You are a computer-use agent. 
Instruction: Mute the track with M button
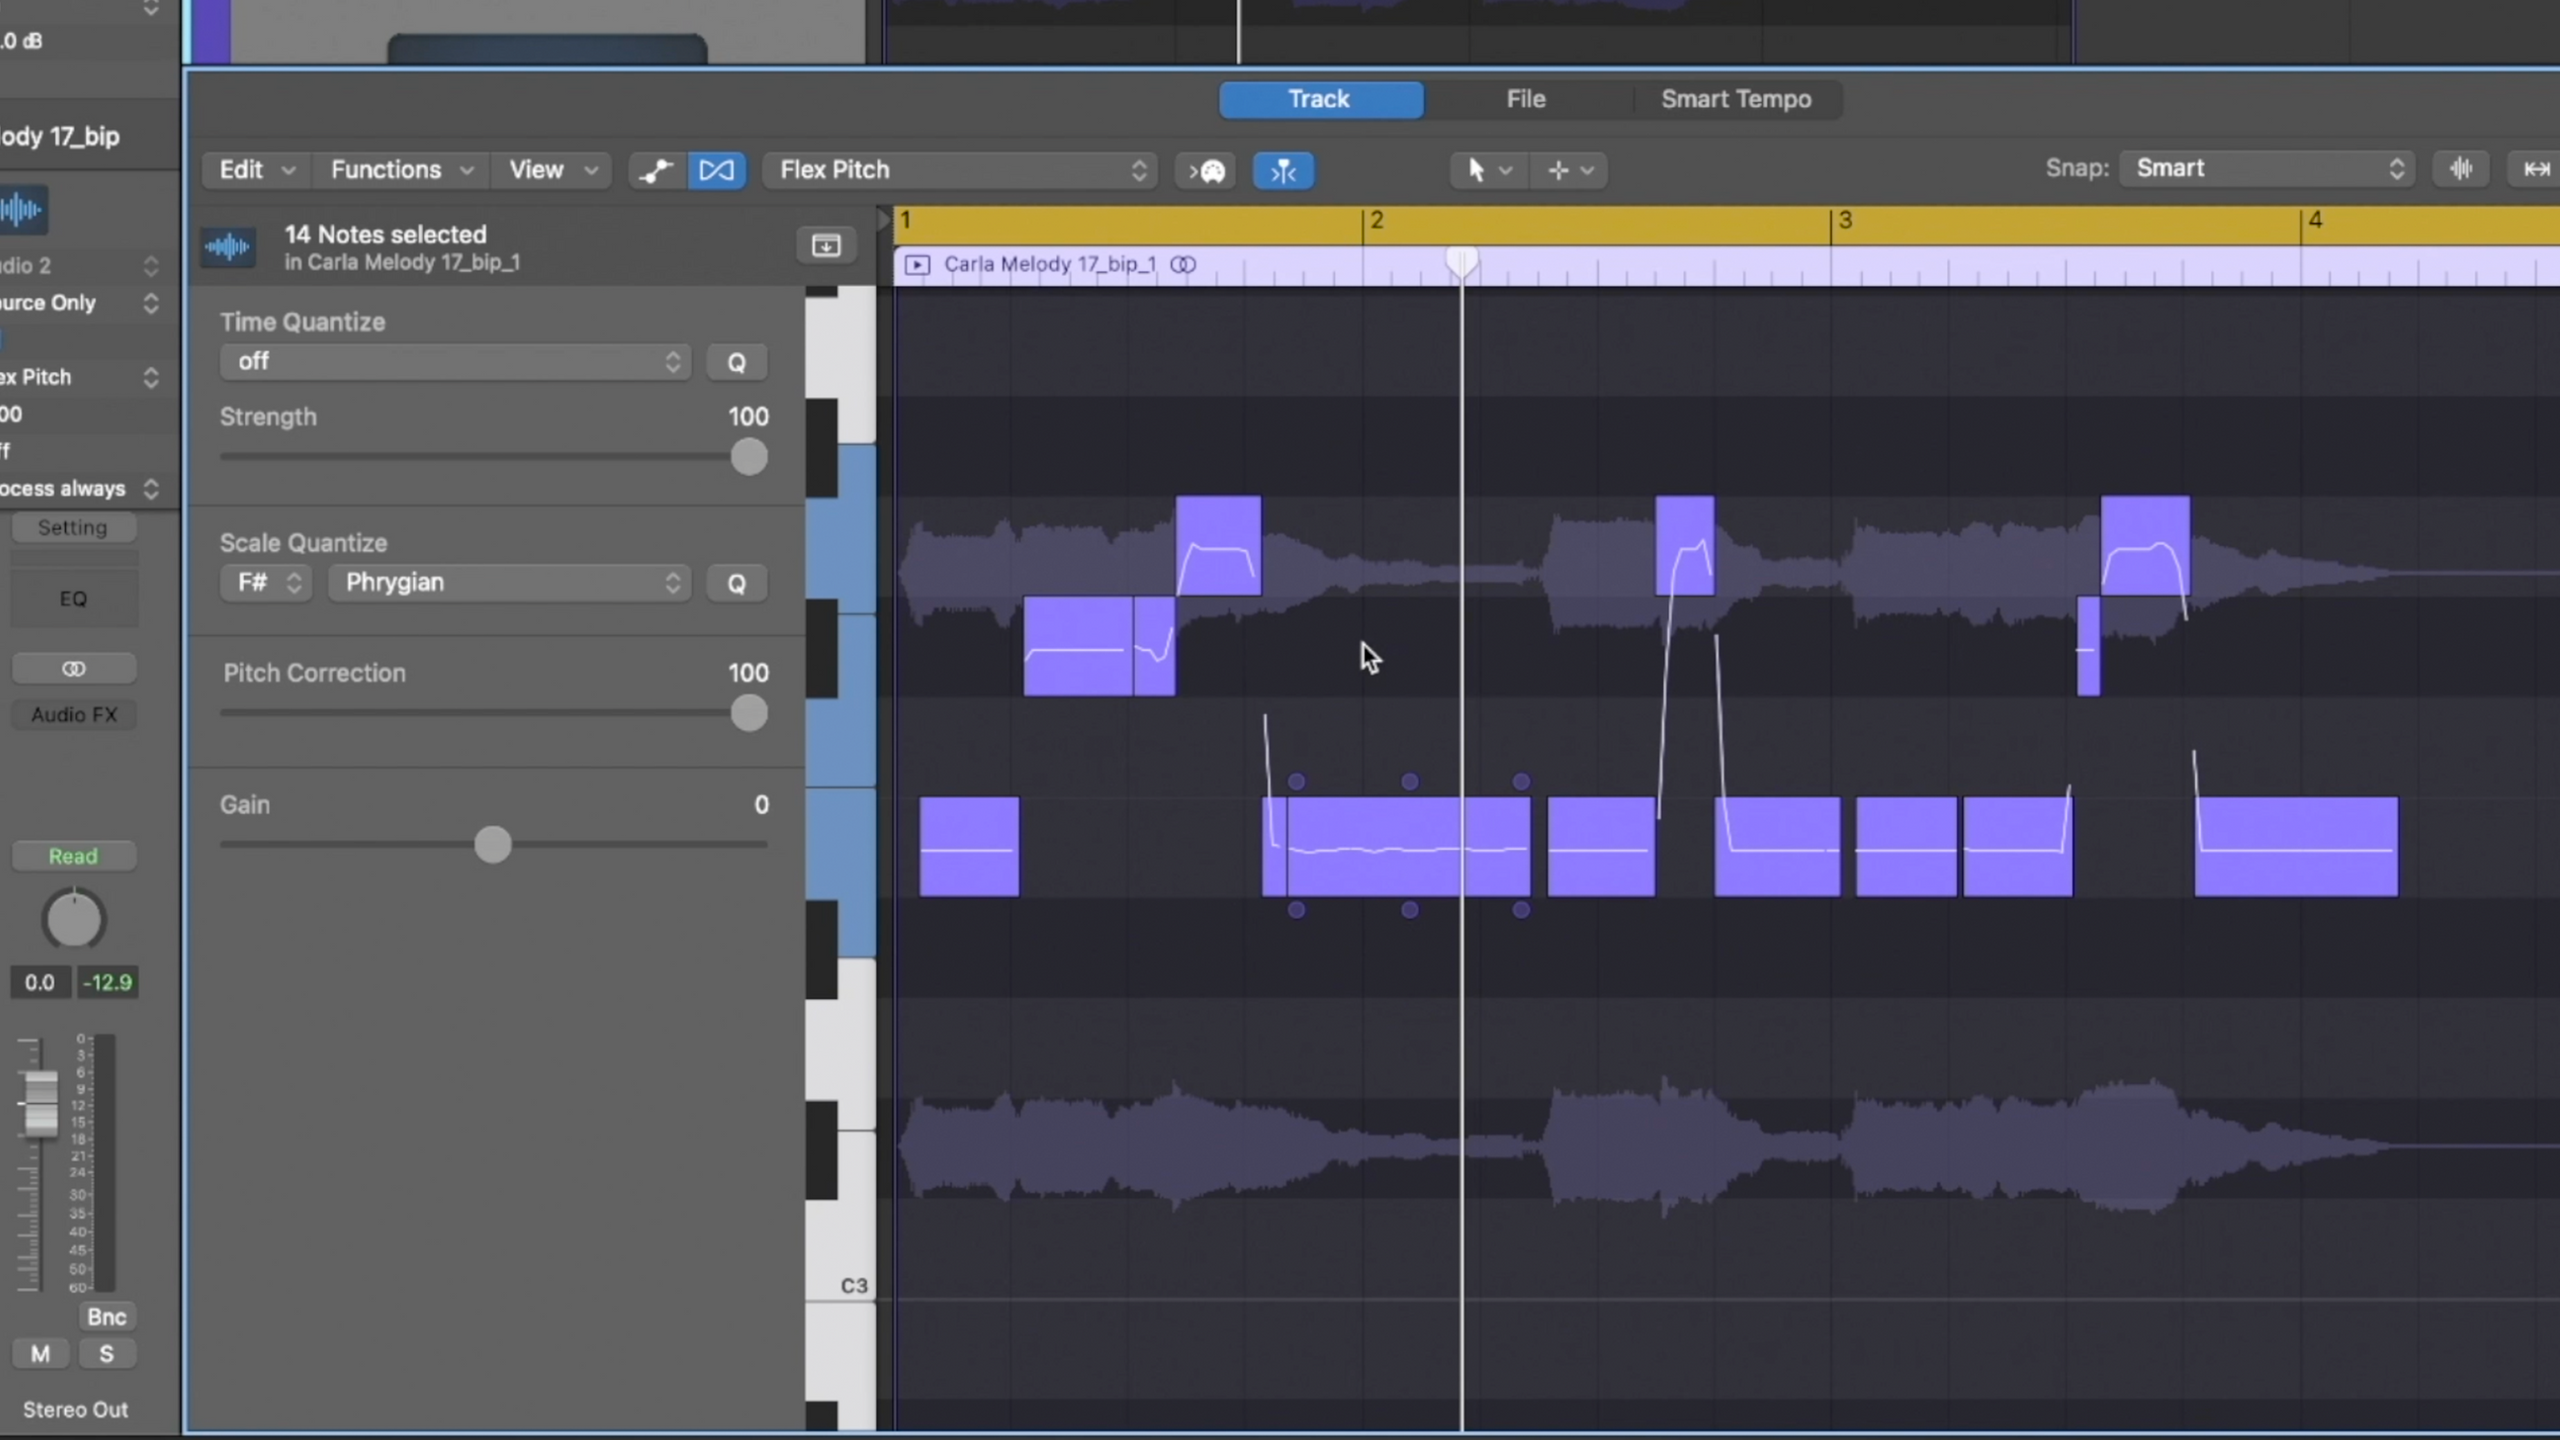40,1354
